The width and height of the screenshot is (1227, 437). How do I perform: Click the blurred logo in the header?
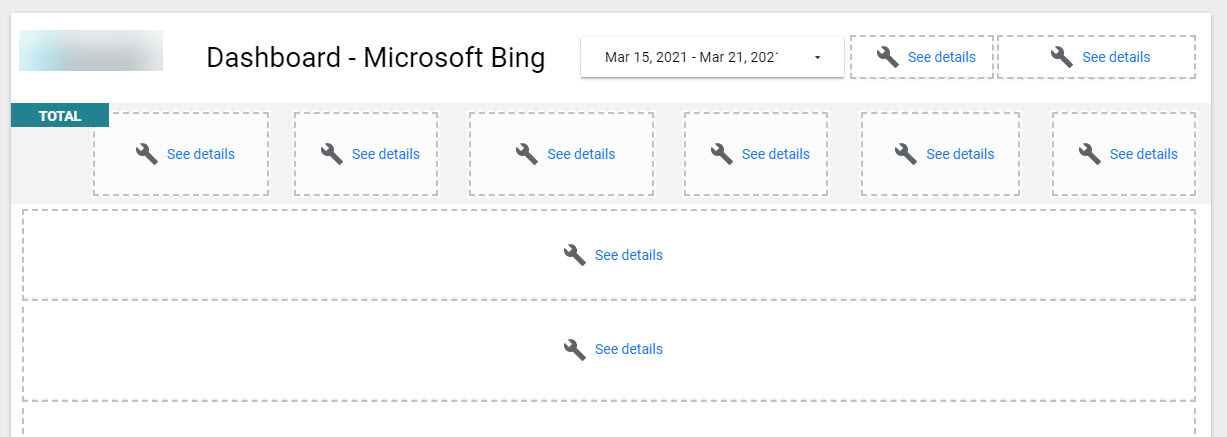tap(91, 51)
